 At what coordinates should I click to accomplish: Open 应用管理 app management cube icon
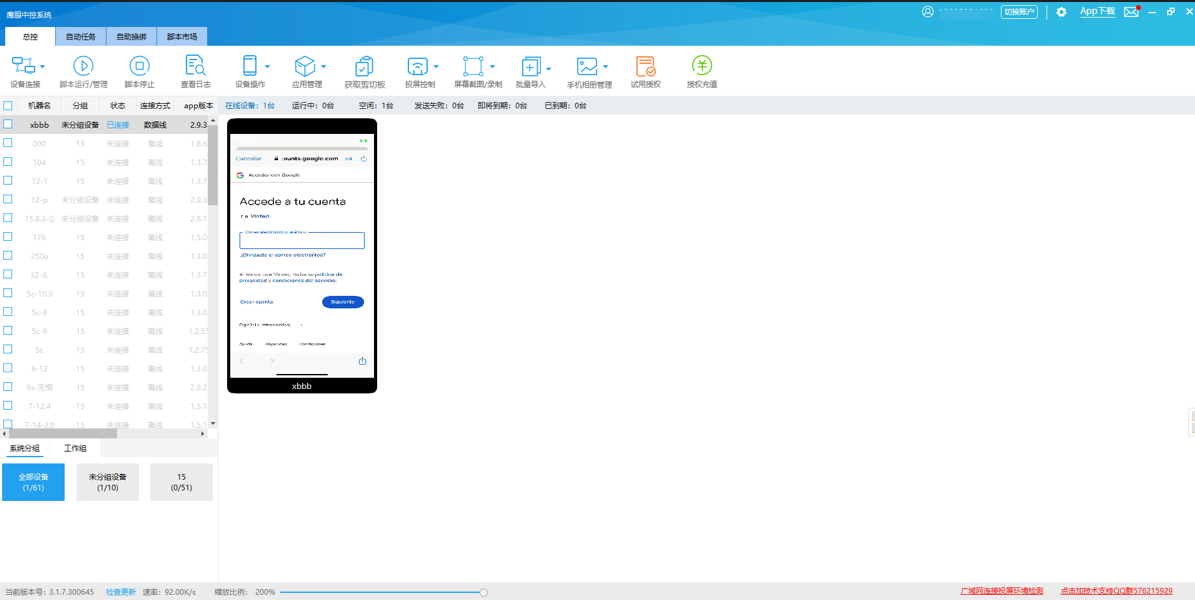click(305, 66)
